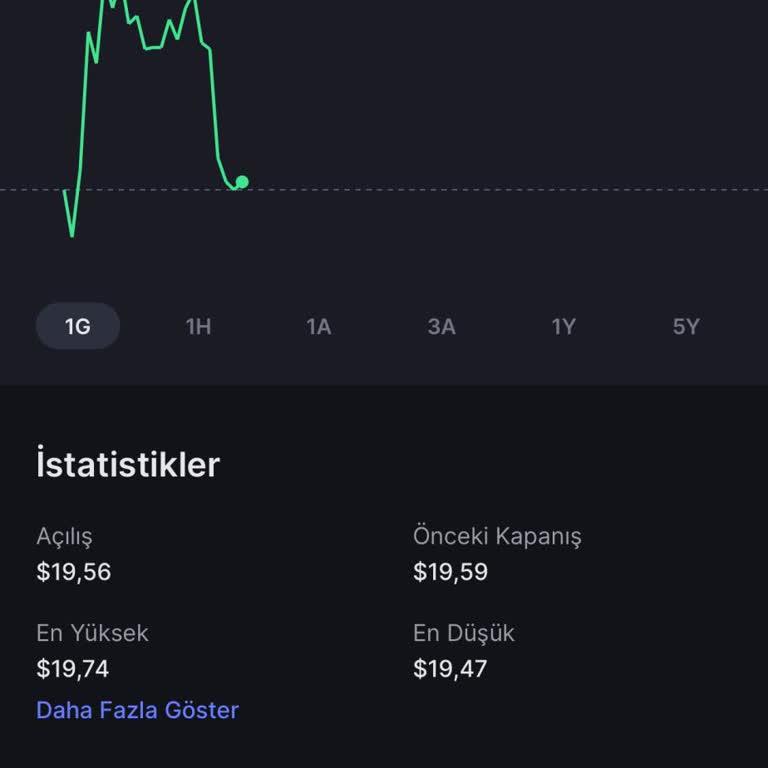768x768 pixels.
Task: Select the Önceki Kapanış label
Action: [497, 536]
